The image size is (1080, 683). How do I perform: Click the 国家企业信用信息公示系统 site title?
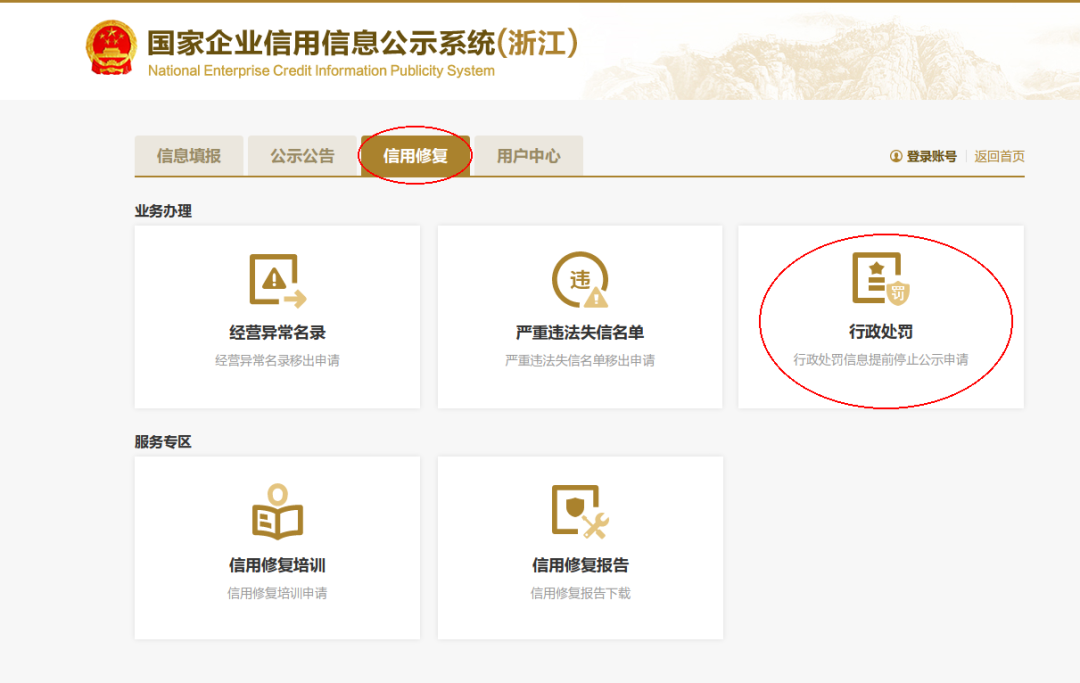[362, 43]
